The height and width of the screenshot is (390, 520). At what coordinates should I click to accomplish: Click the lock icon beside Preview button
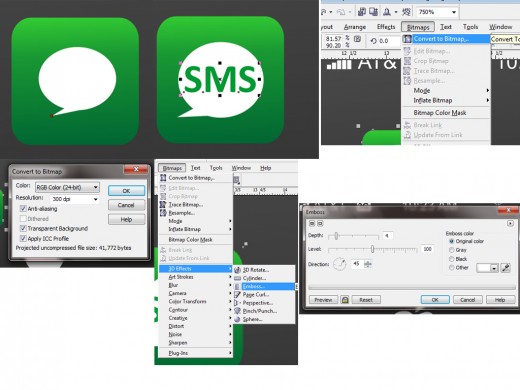345,300
